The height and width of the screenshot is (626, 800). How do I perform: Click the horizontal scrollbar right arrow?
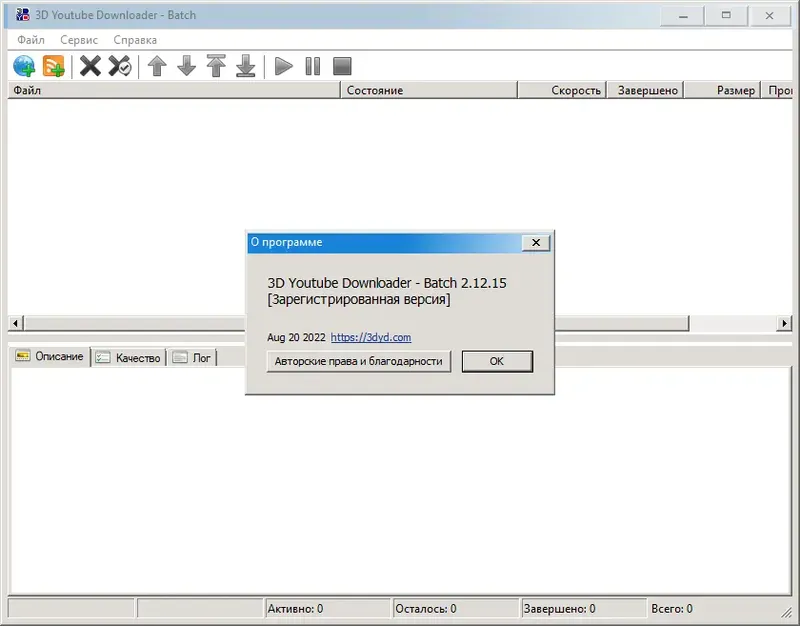pyautogui.click(x=784, y=323)
